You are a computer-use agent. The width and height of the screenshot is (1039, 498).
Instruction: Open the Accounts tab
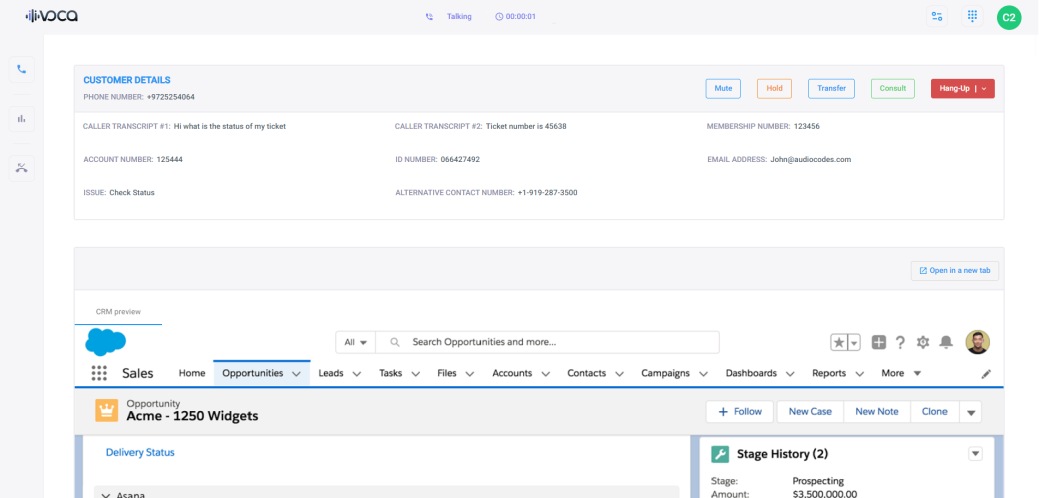[512, 373]
